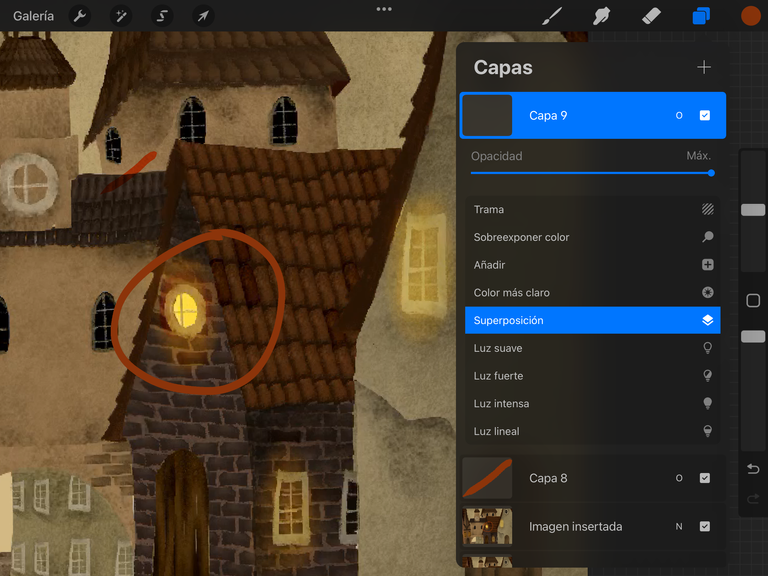Image resolution: width=768 pixels, height=576 pixels.
Task: Select the Smudge tool
Action: 601,16
